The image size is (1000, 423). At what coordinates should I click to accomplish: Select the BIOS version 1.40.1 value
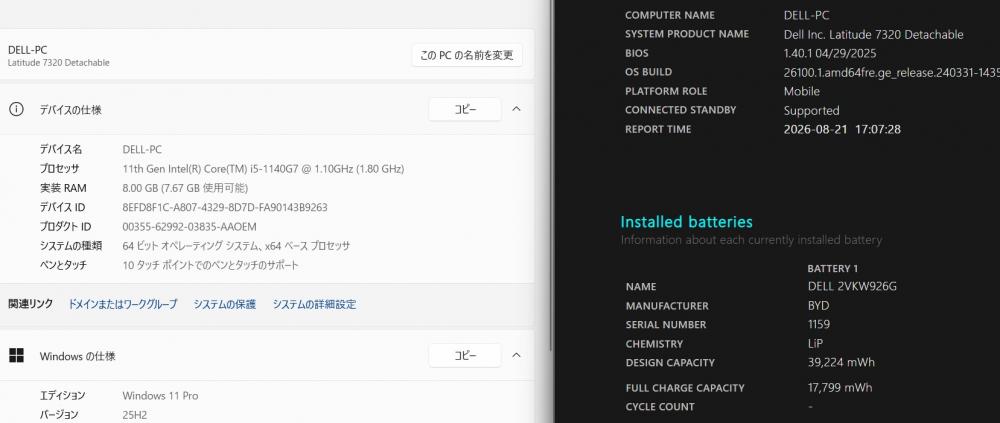[x=830, y=53]
